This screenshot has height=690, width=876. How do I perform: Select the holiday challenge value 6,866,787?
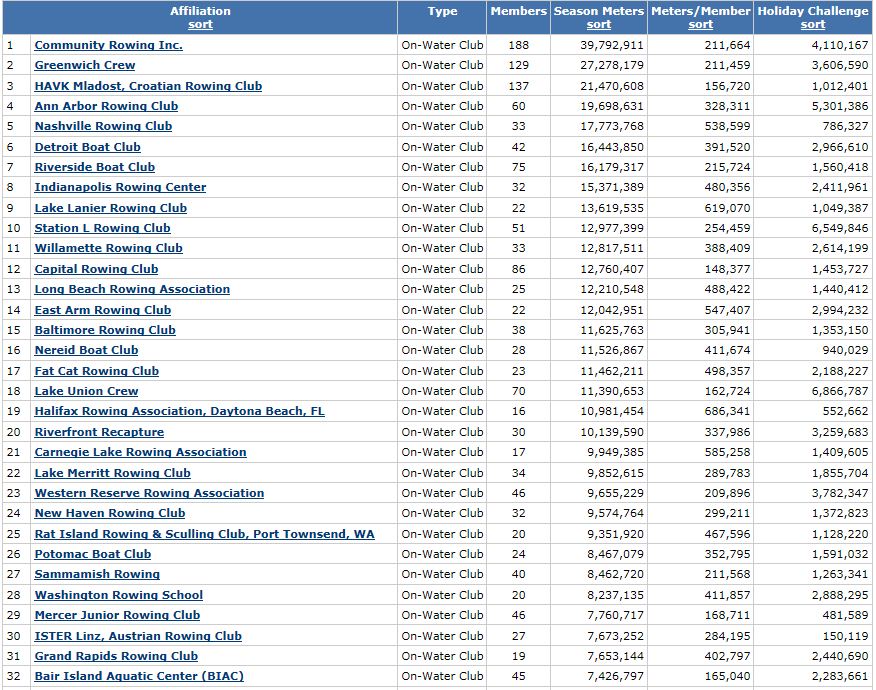840,391
